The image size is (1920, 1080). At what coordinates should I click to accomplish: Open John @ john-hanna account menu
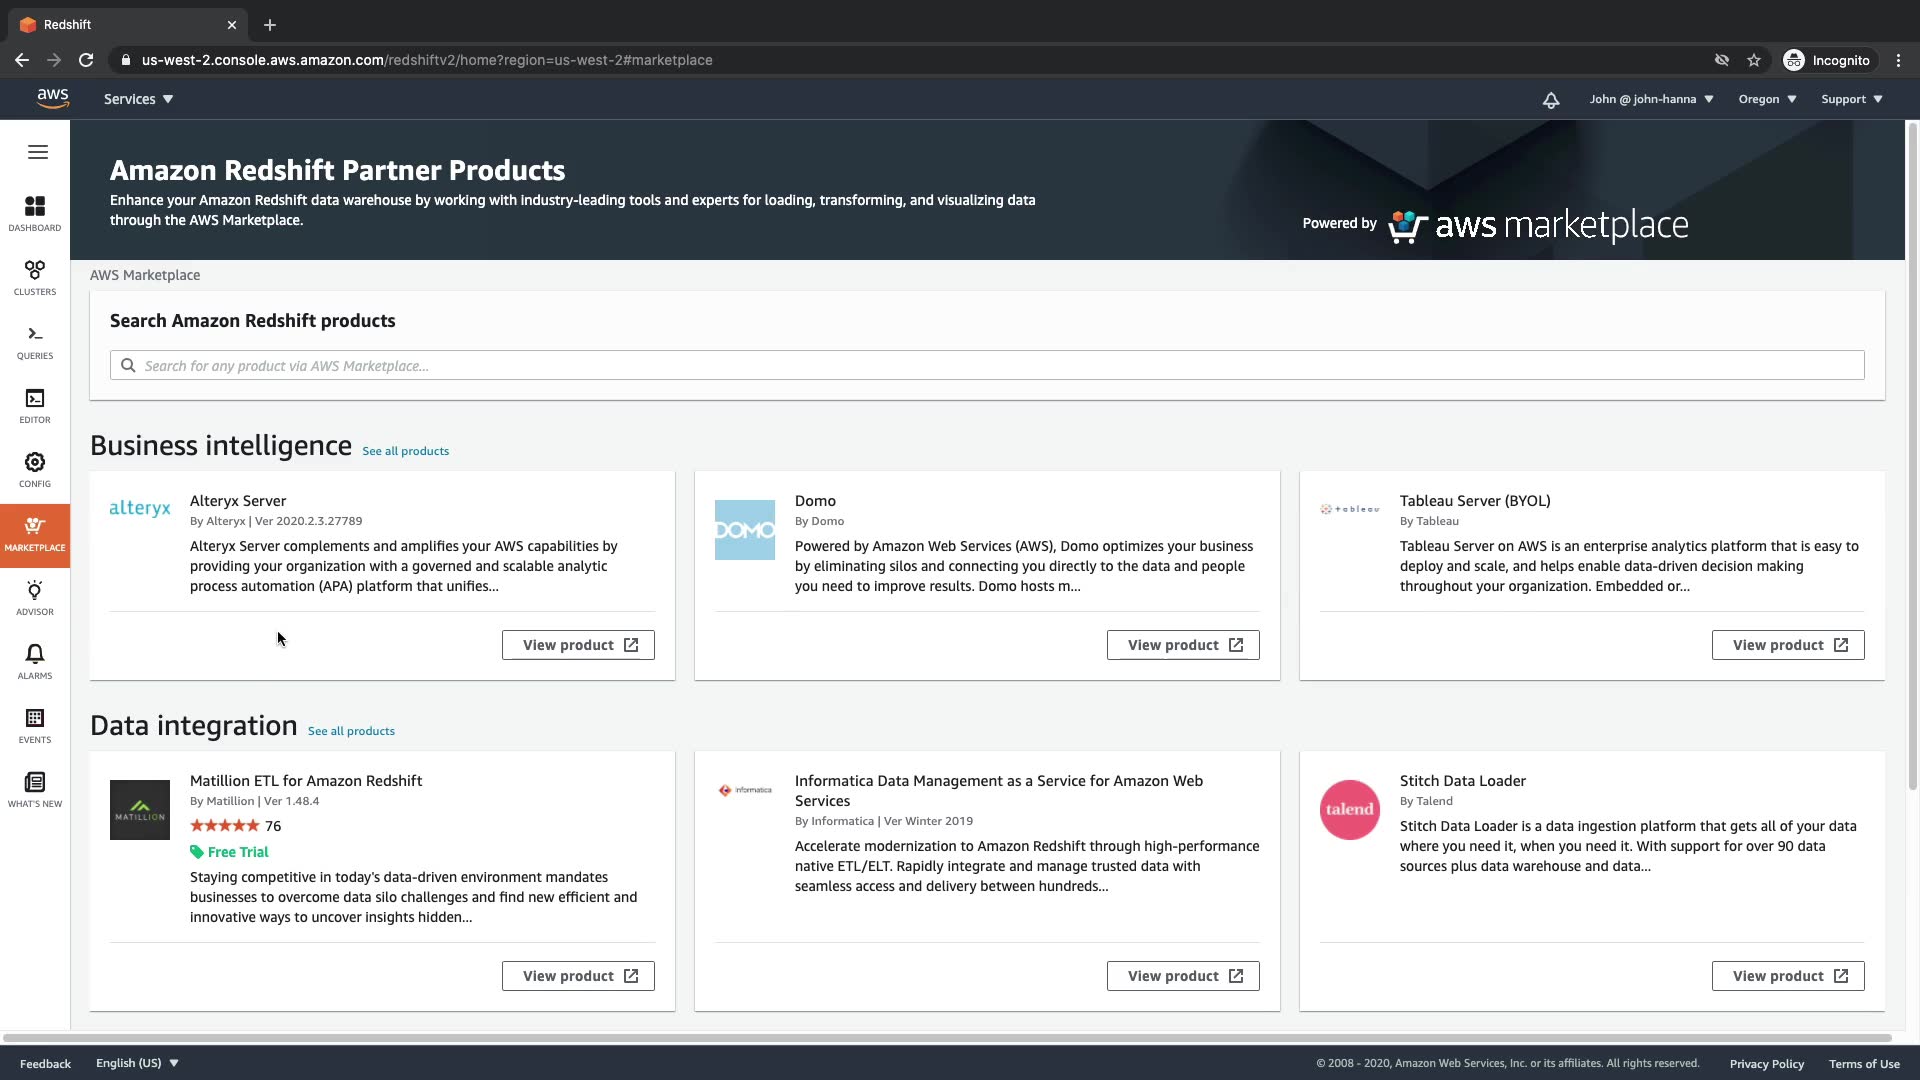(1651, 99)
